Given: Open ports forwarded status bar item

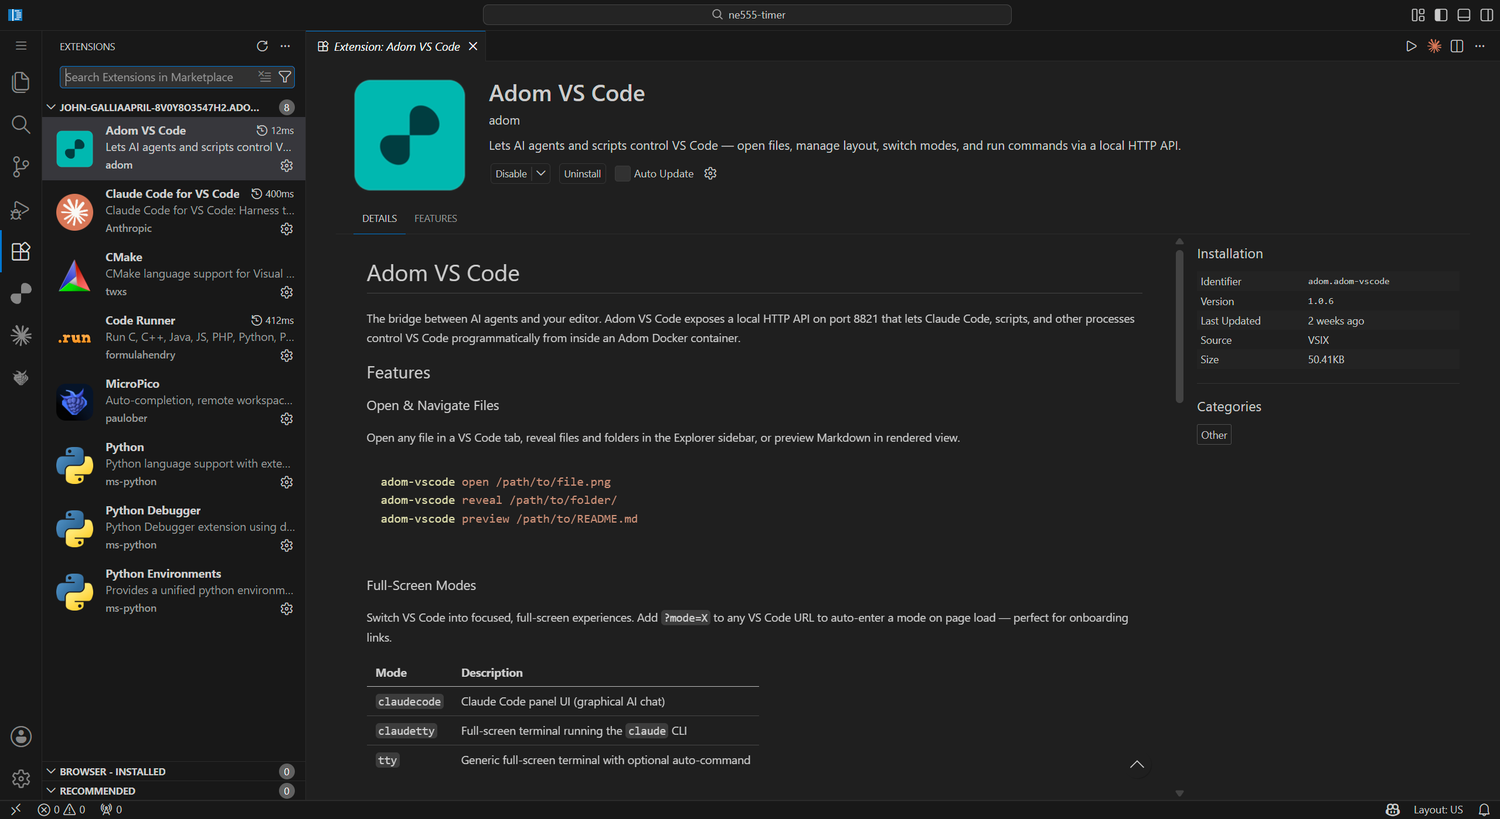Looking at the screenshot, I should pos(111,810).
